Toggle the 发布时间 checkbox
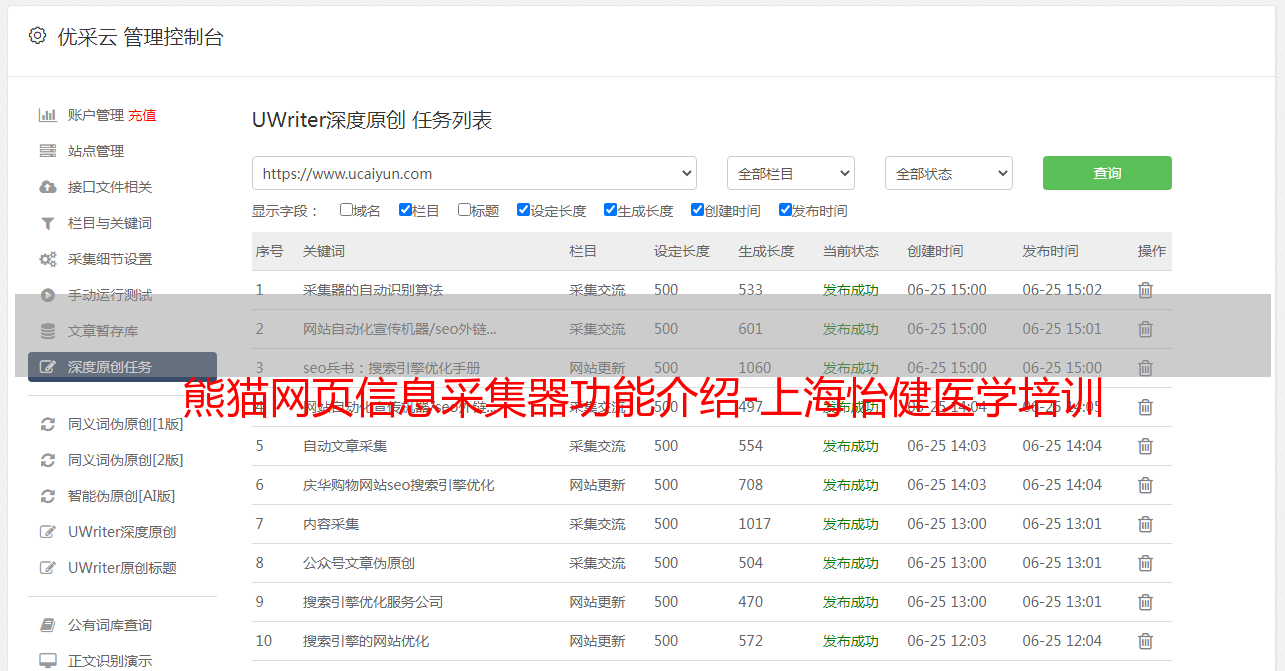This screenshot has height=671, width=1285. click(x=785, y=210)
